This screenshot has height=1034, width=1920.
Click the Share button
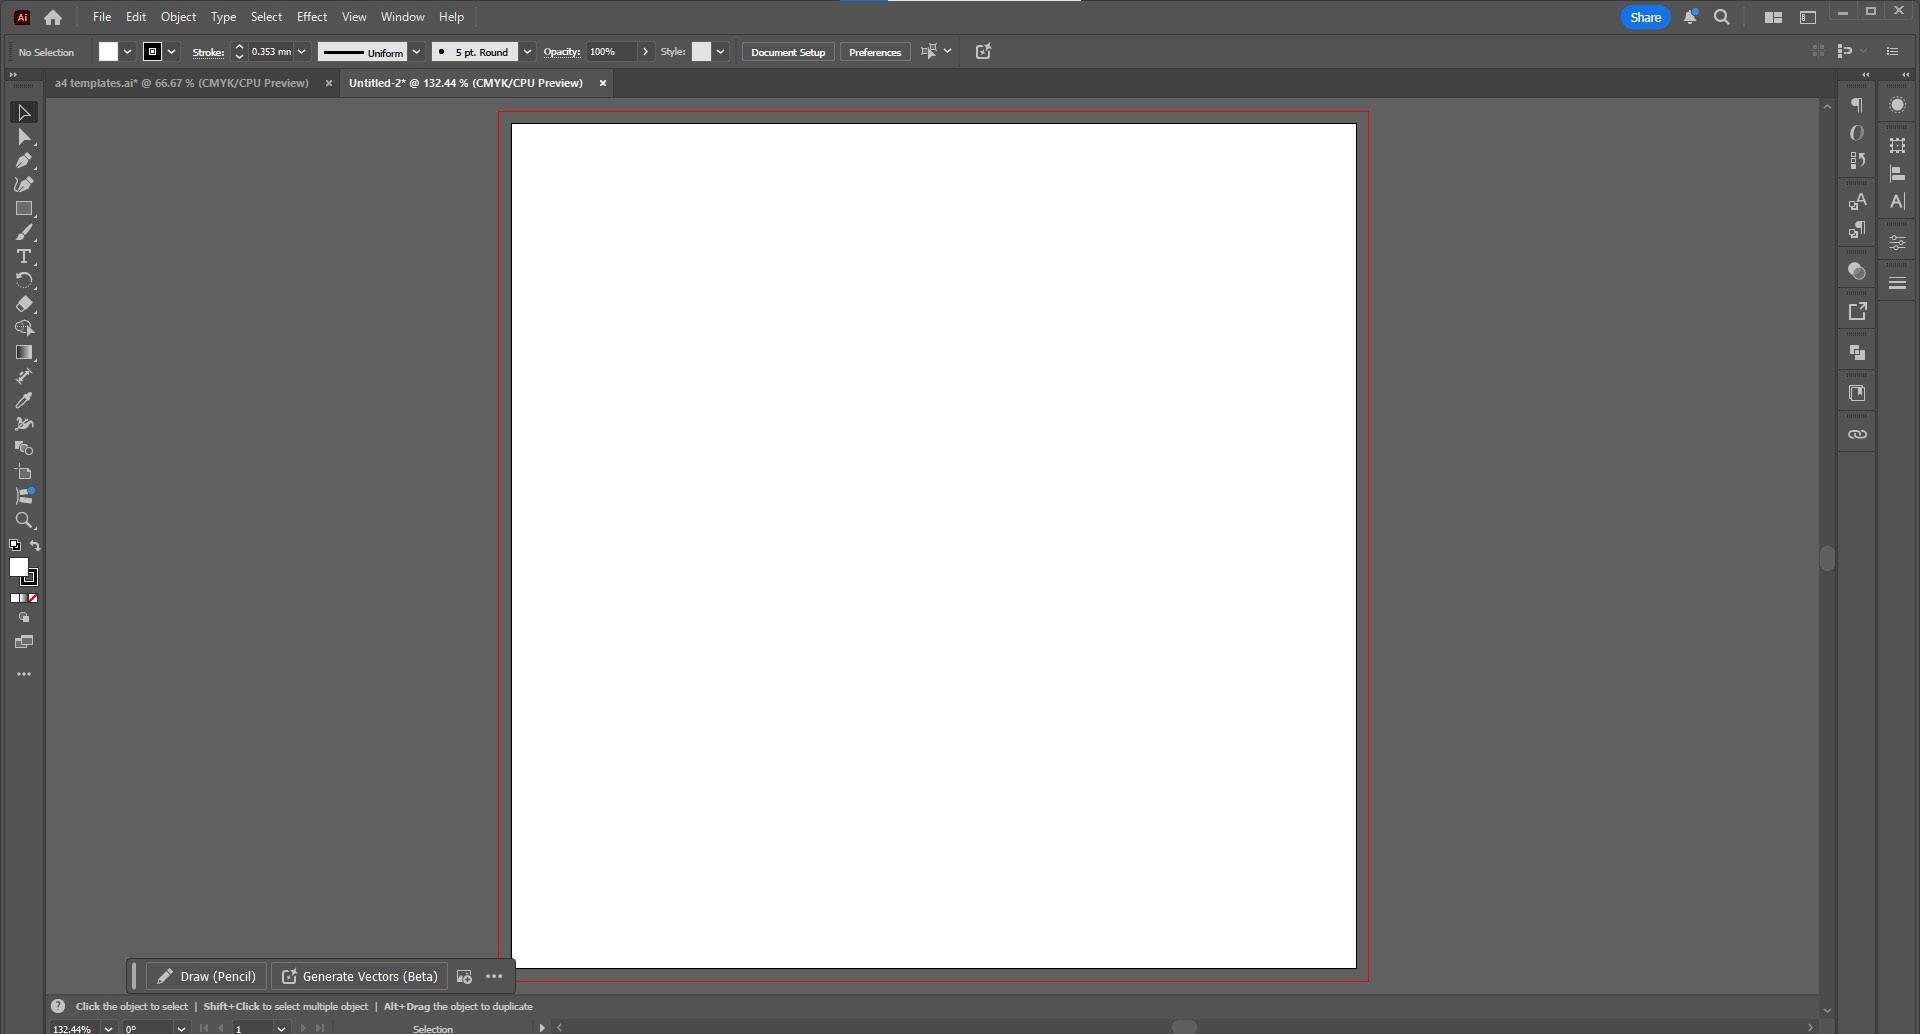pos(1645,17)
